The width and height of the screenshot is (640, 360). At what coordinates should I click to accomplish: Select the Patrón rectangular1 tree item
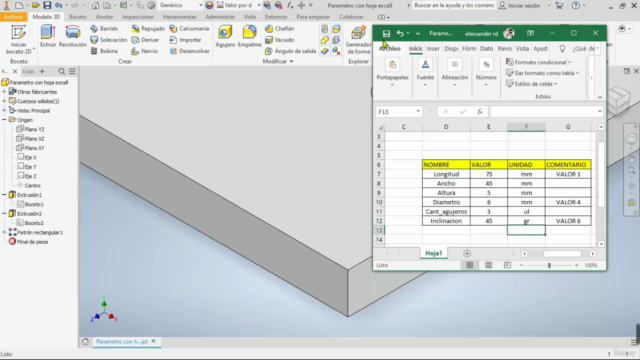pos(36,233)
